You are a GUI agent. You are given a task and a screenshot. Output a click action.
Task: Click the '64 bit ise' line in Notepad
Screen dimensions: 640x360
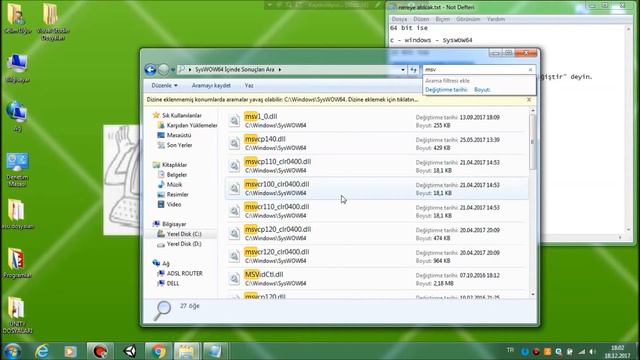coord(409,28)
